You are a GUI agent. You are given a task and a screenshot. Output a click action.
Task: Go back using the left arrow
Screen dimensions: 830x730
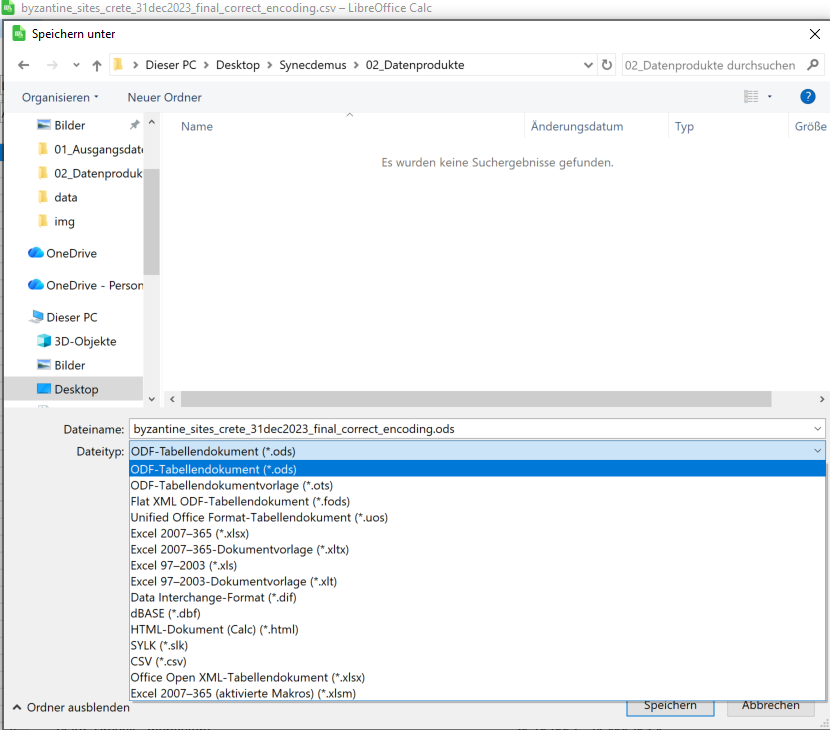click(23, 65)
